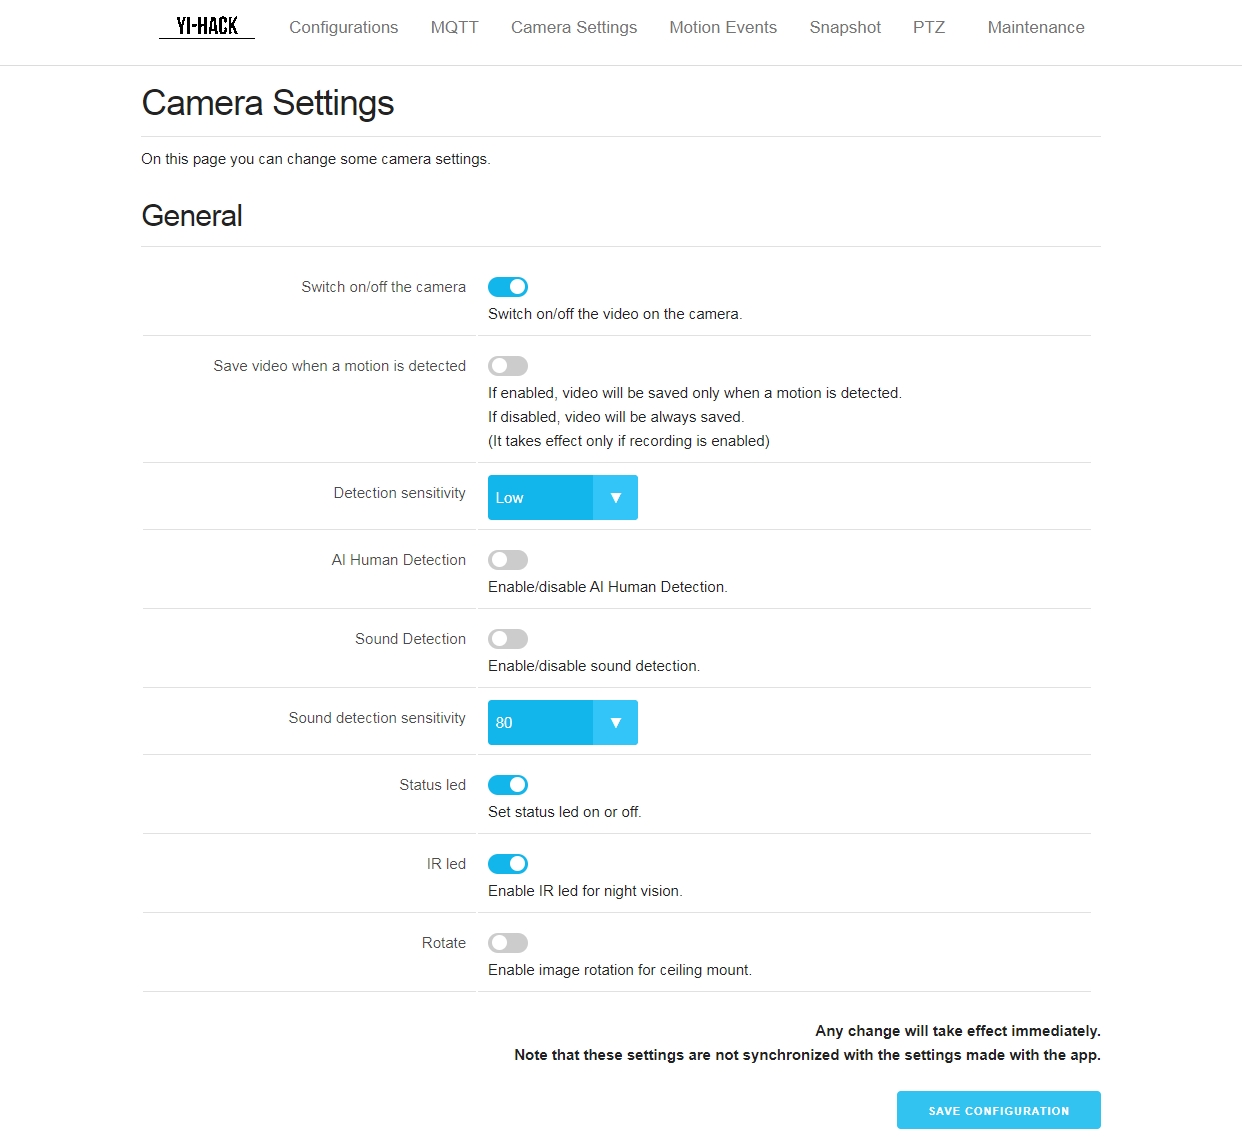Disable the Status led toggle
The image size is (1242, 1143).
point(508,785)
